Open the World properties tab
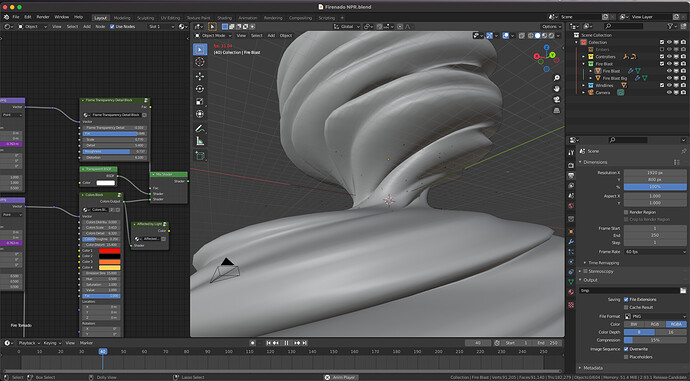 (571, 206)
